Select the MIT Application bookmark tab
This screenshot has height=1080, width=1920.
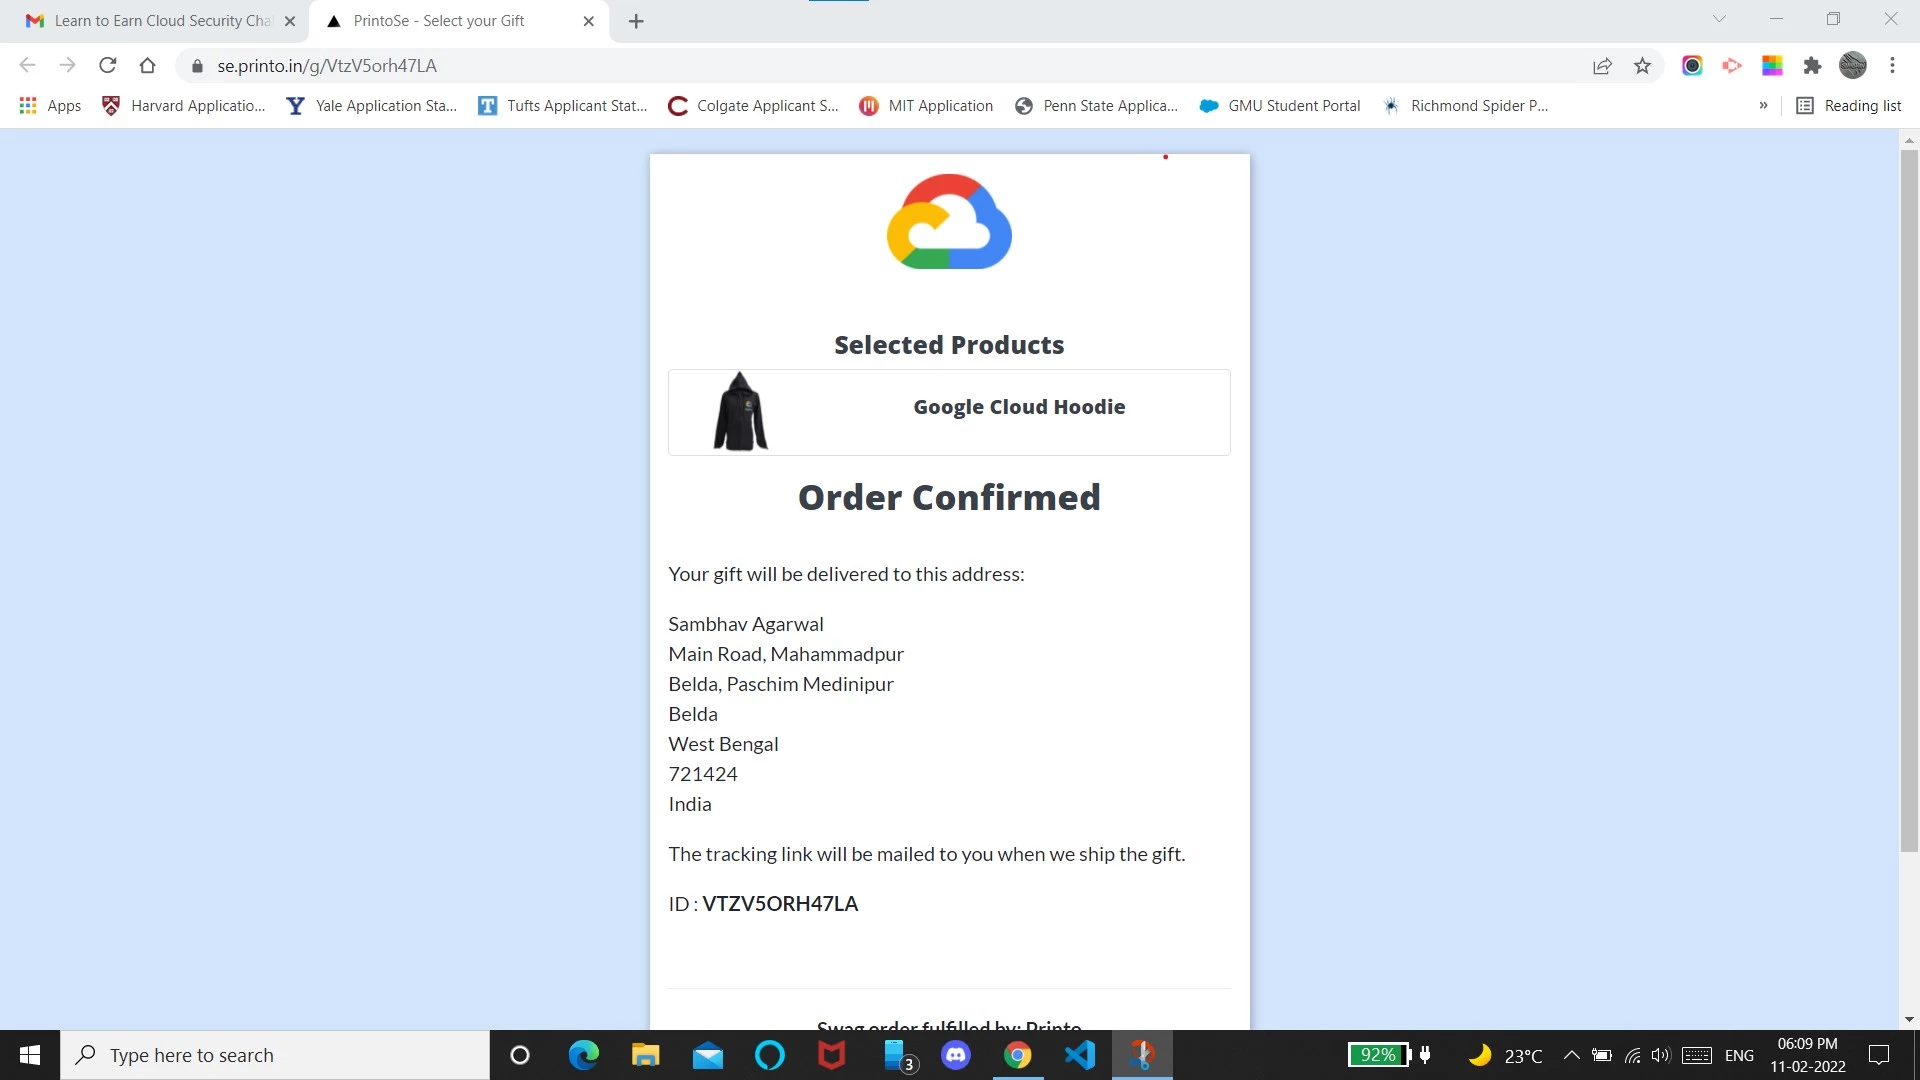point(942,104)
